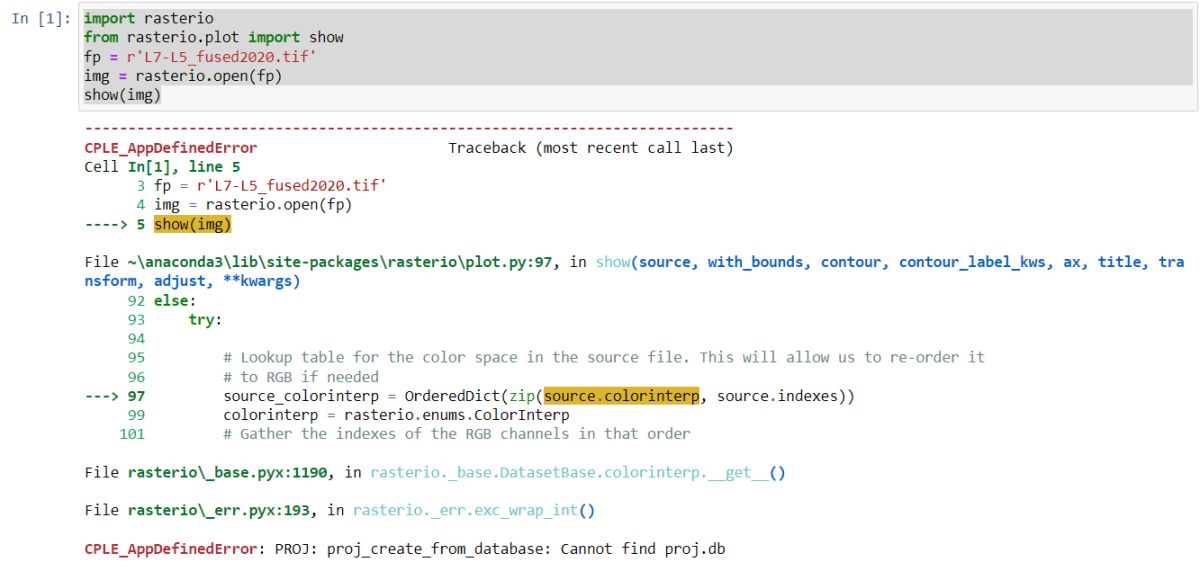Click traceback line 3 with the file path

pyautogui.click(x=261, y=186)
